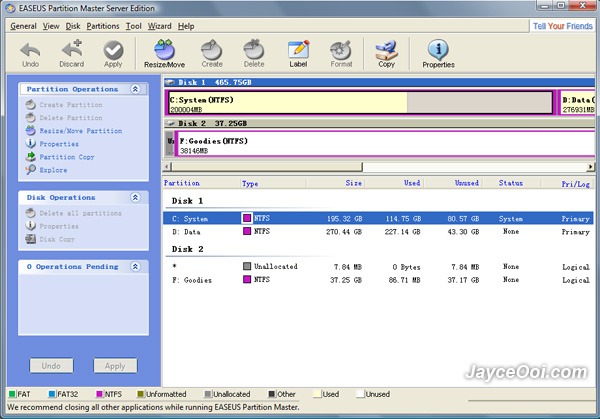Sort by the Size column header
The width and height of the screenshot is (600, 419).
[x=335, y=183]
